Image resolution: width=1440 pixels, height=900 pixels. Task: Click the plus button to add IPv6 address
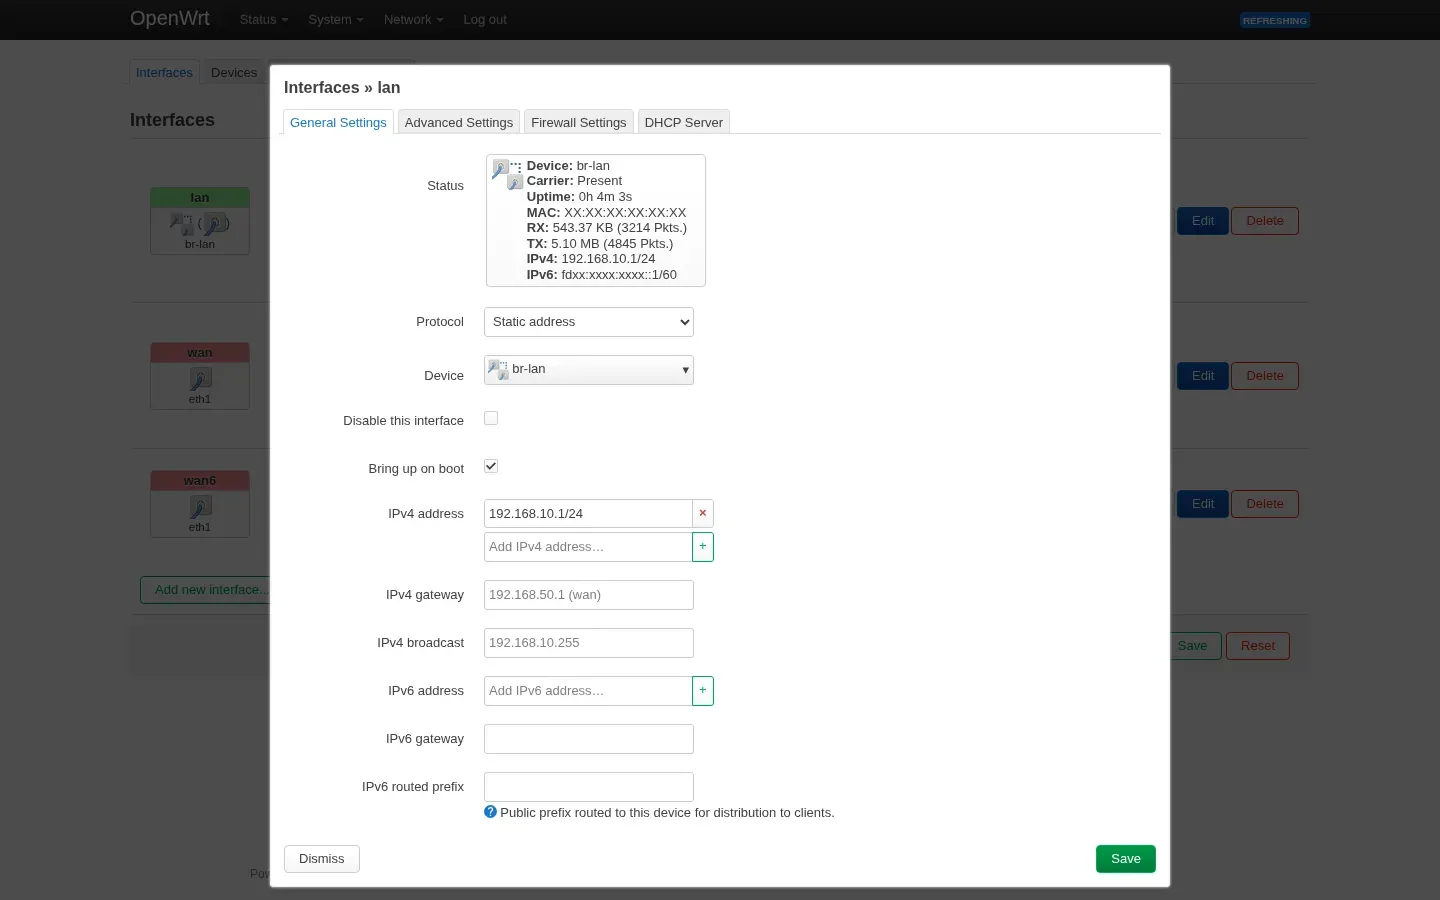coord(703,691)
